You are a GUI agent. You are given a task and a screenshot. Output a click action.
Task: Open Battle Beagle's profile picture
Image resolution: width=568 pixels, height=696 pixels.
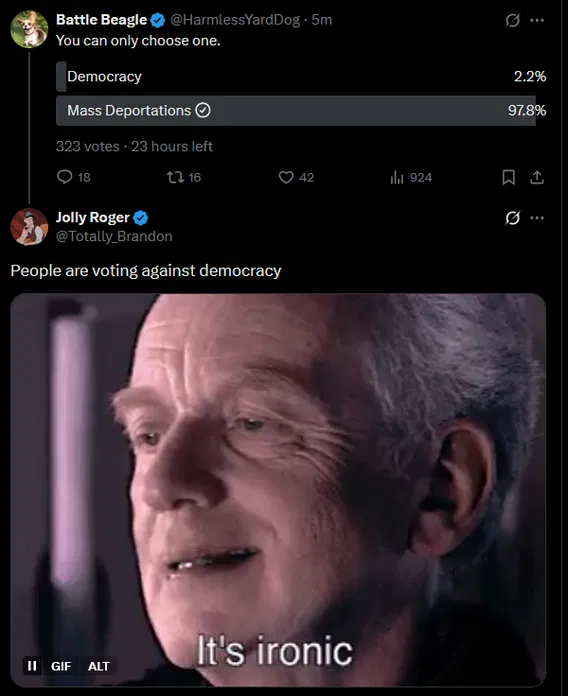click(29, 29)
